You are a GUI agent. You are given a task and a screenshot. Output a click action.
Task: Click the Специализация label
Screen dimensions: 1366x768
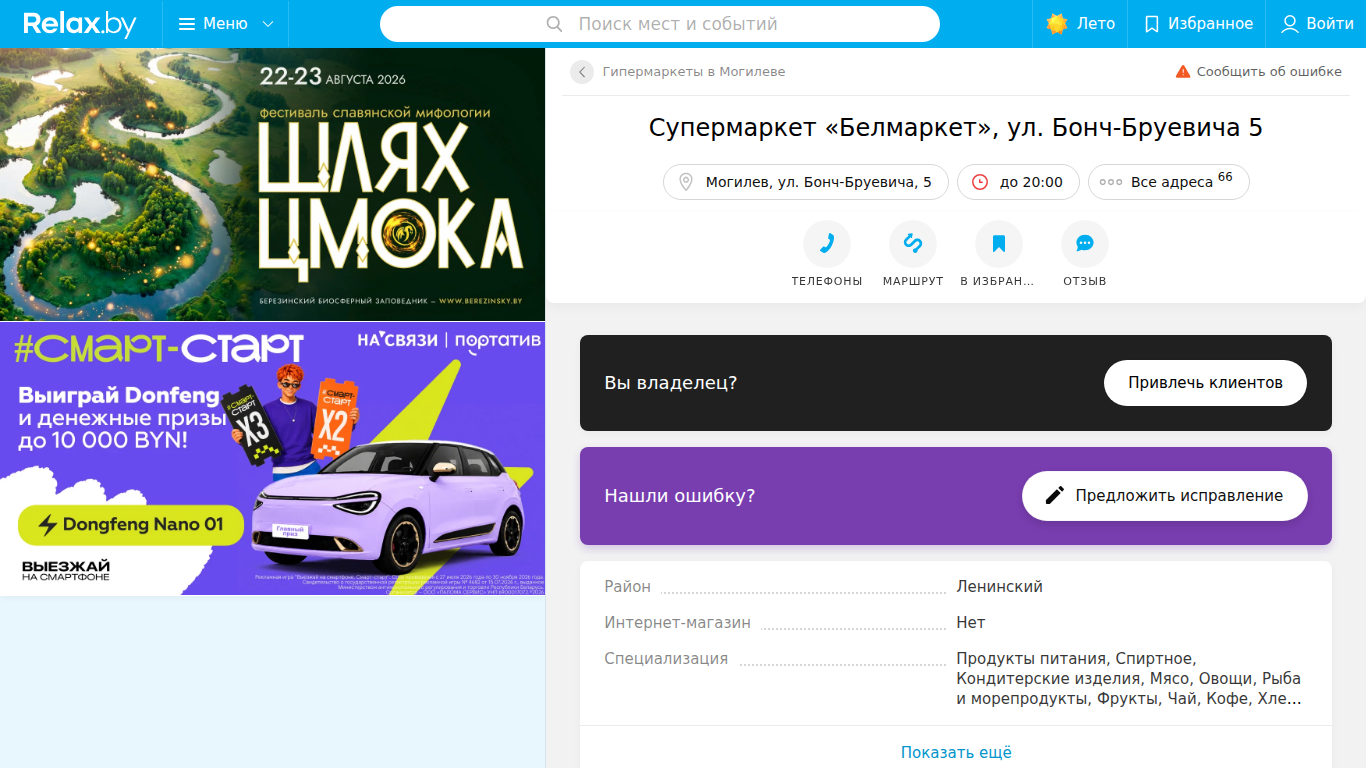tap(666, 659)
